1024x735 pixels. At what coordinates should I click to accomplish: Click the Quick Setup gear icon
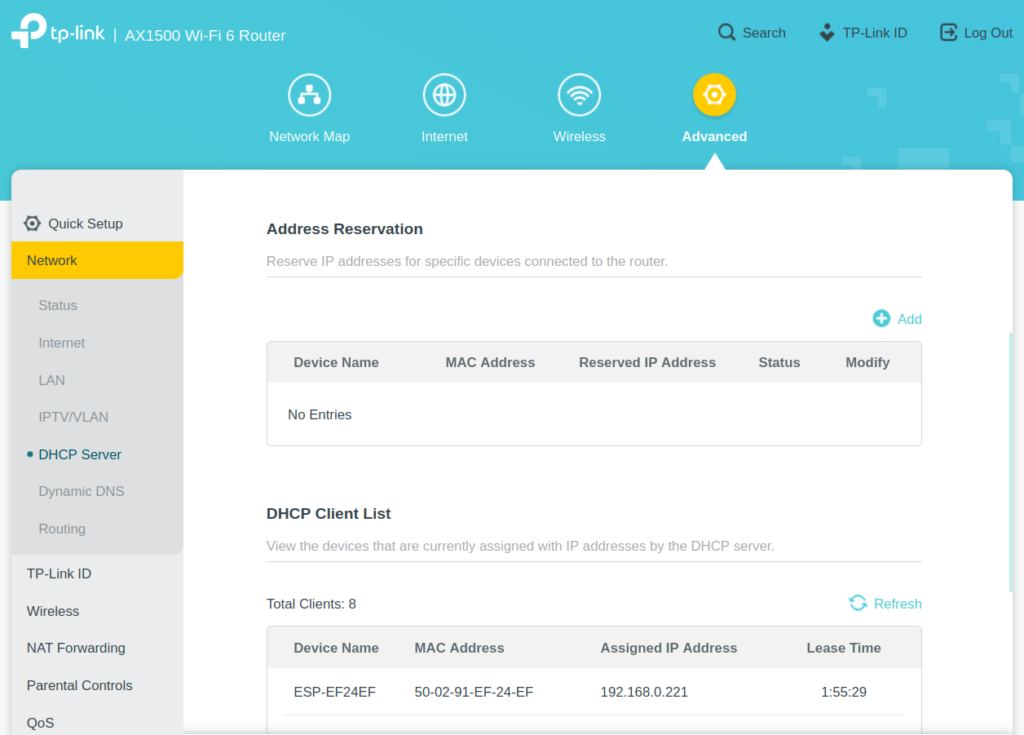tap(32, 223)
